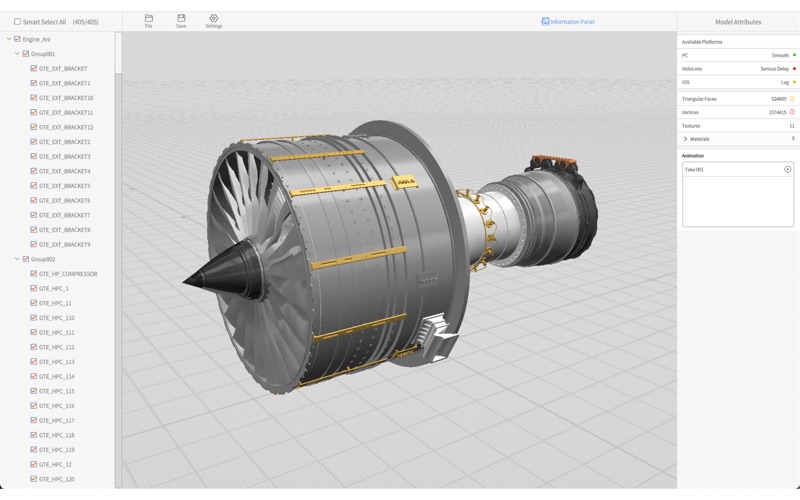The width and height of the screenshot is (800, 500).
Task: Select GTE_HPC_116 tree item
Action: coord(57,406)
